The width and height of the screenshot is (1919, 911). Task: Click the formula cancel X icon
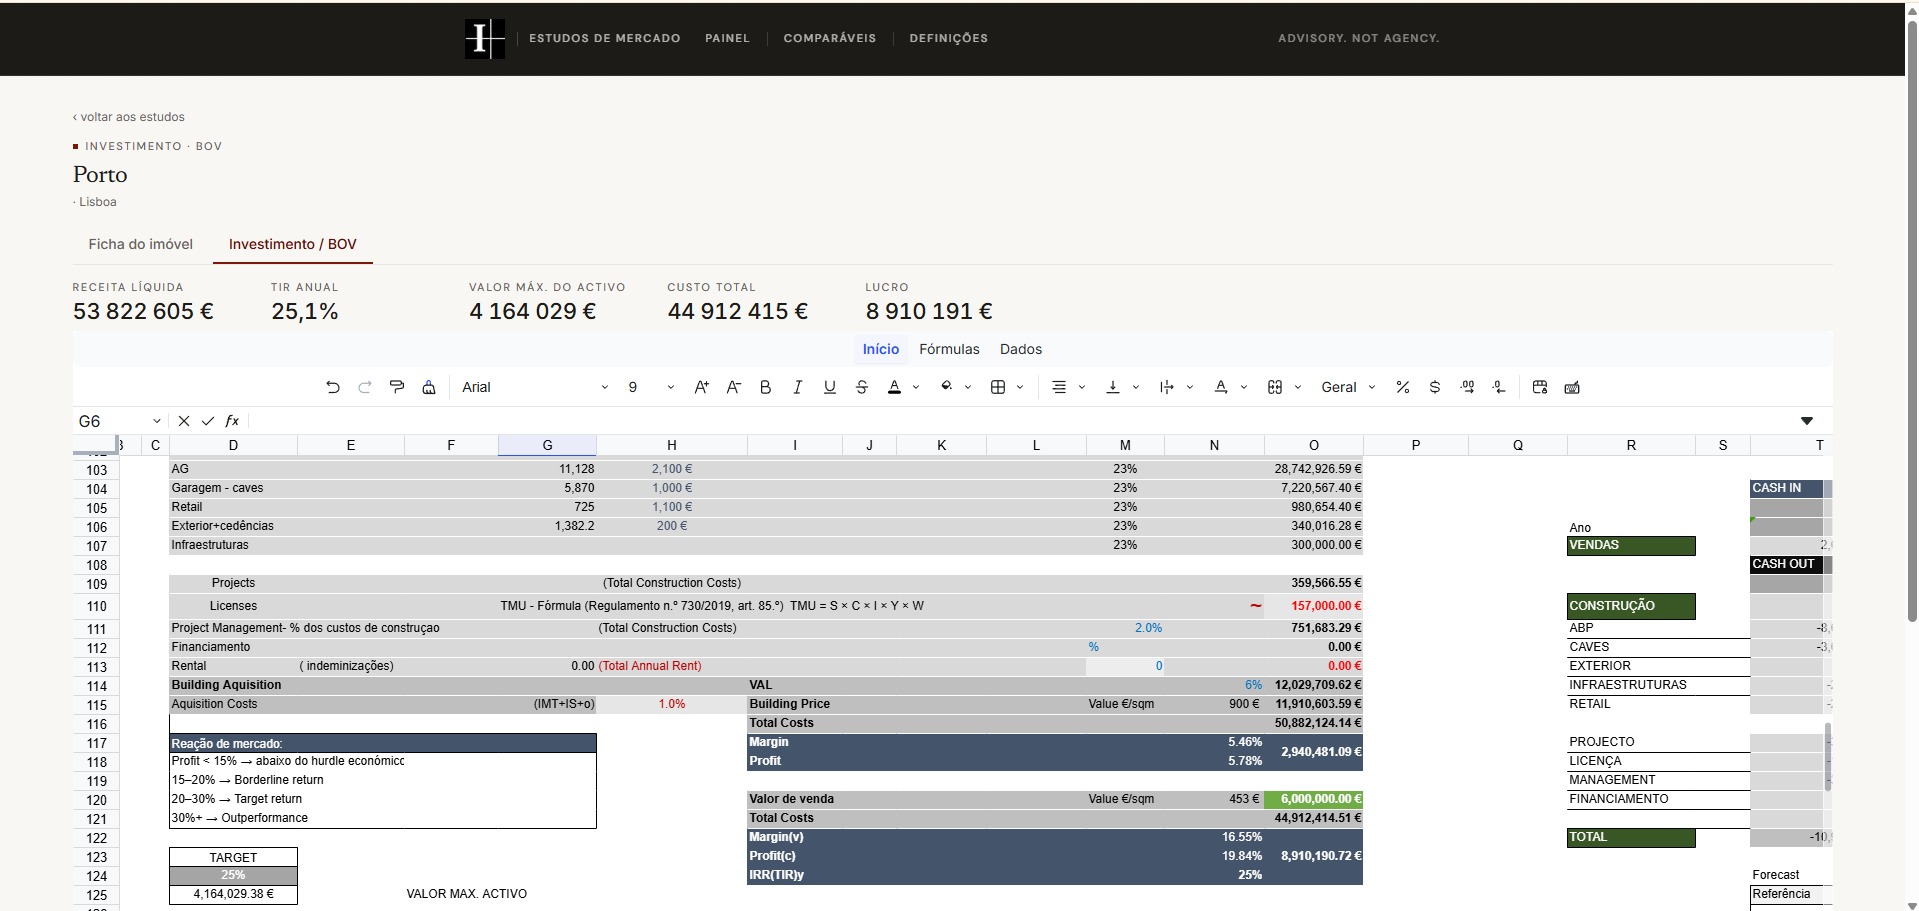point(184,421)
